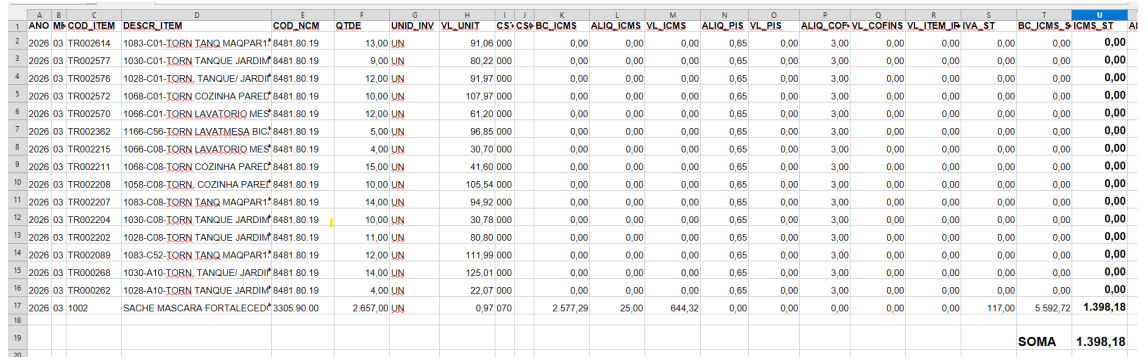Click the VL_PIS header cell

pos(774,26)
